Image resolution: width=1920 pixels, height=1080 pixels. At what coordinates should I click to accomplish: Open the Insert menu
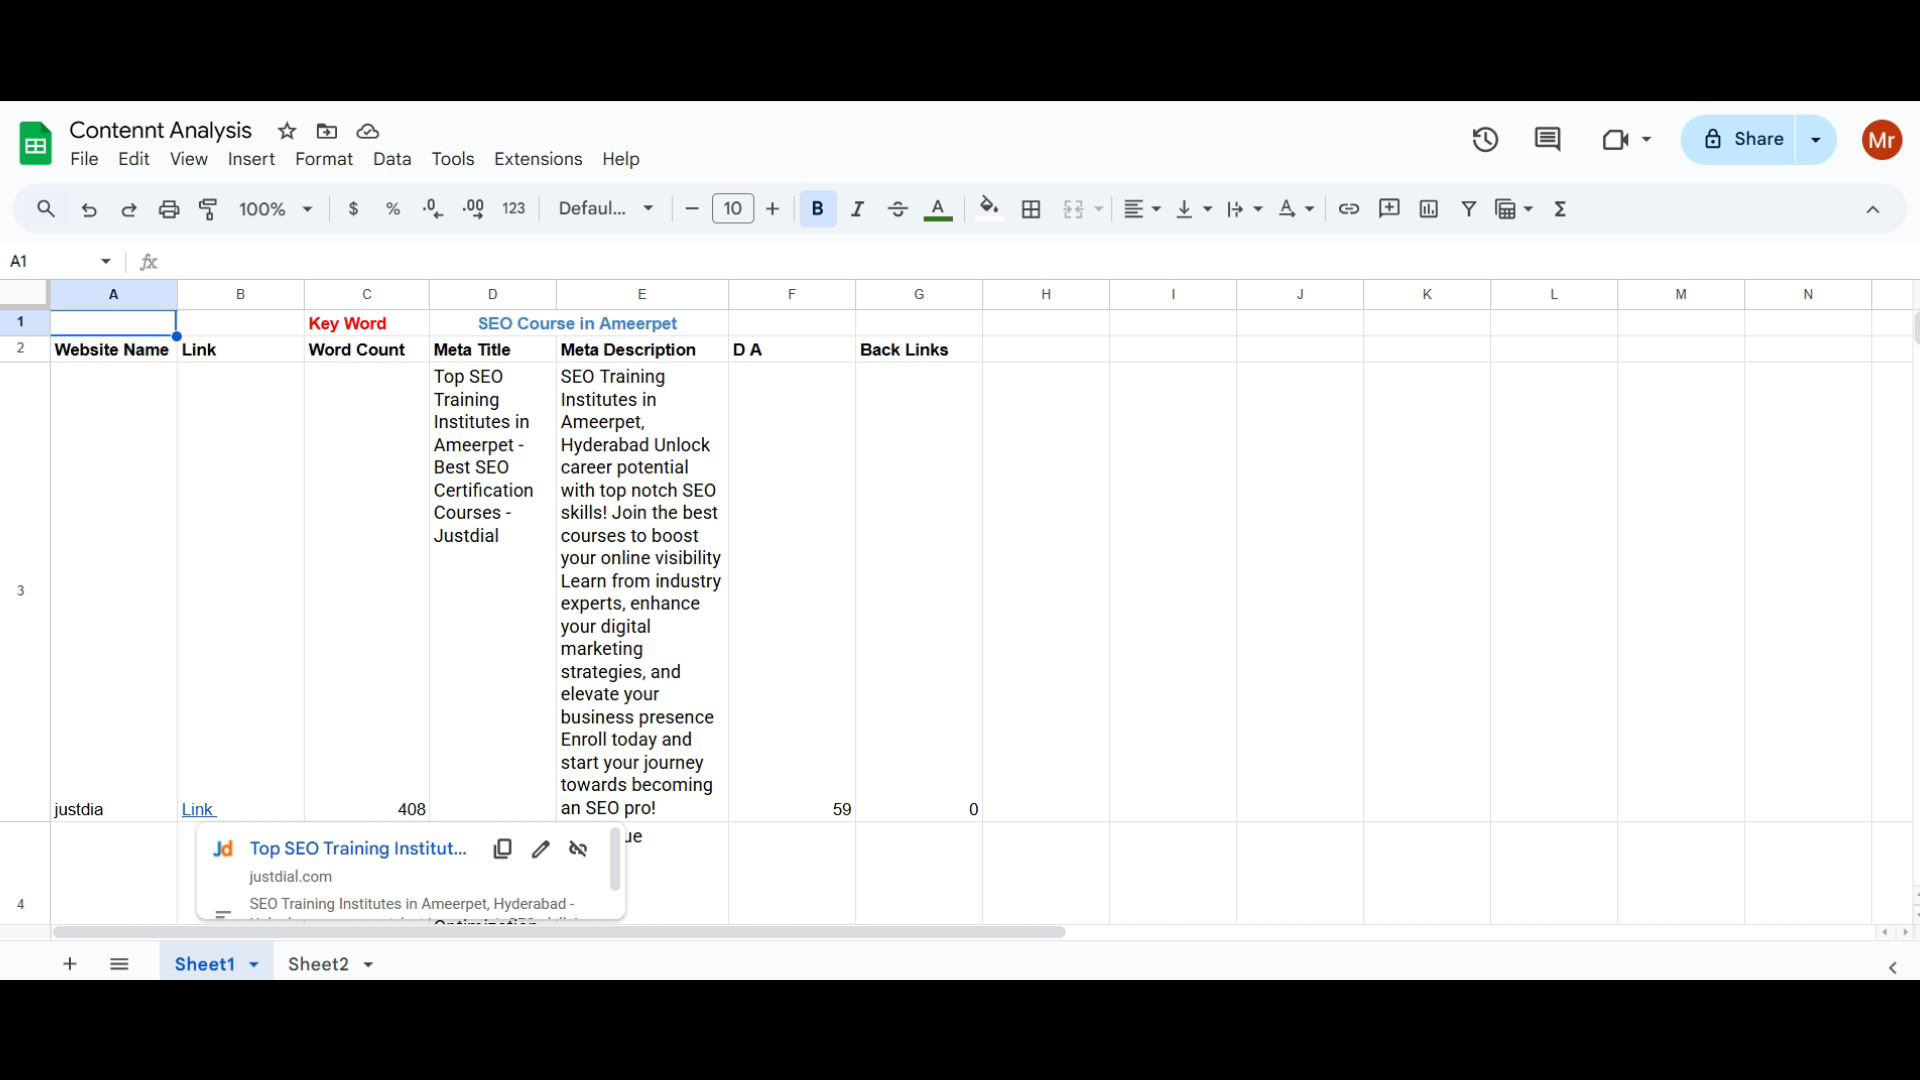coord(251,159)
